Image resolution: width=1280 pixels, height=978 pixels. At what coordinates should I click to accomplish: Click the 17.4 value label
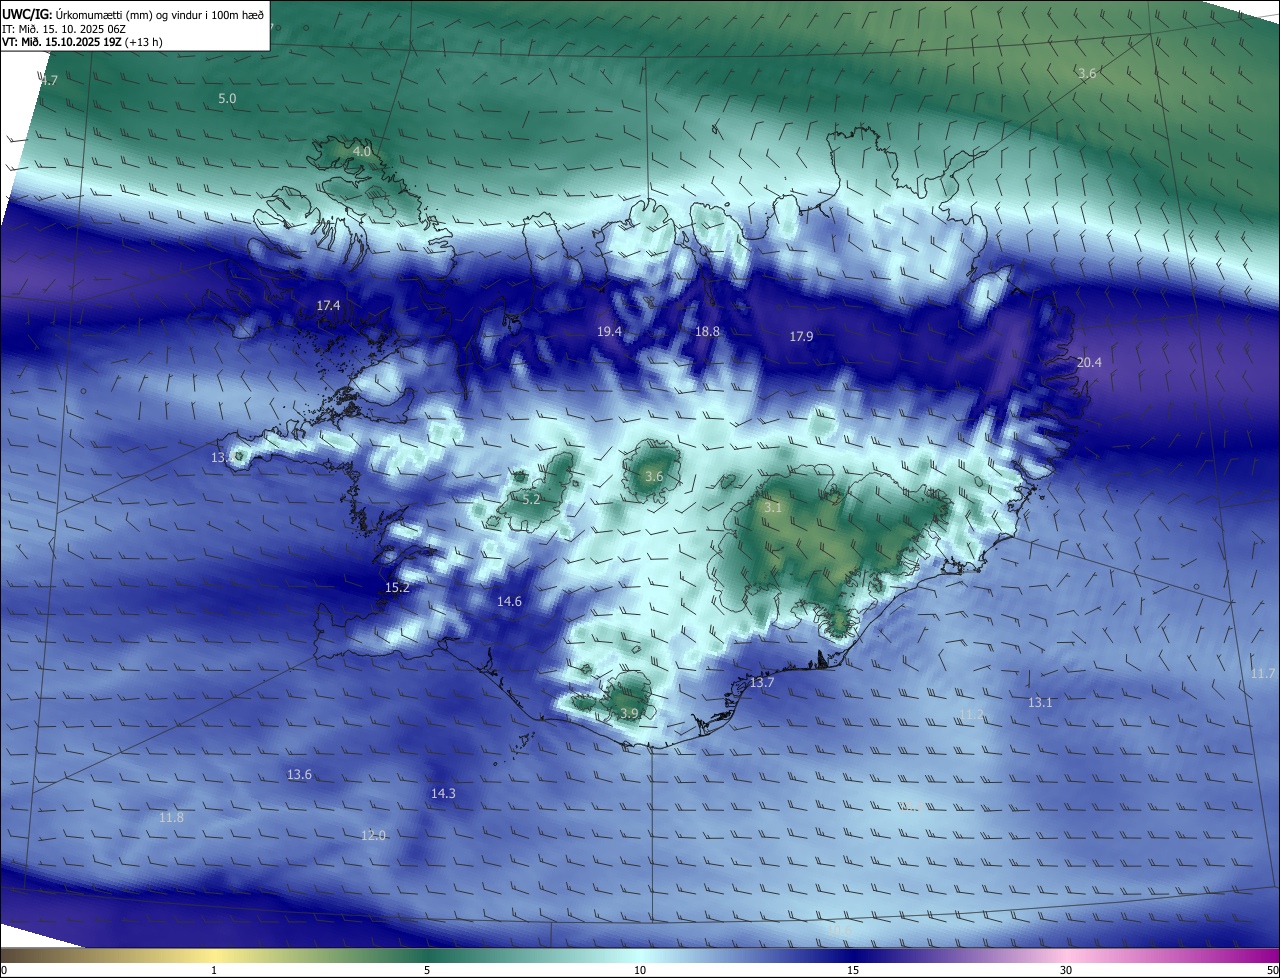pos(328,305)
